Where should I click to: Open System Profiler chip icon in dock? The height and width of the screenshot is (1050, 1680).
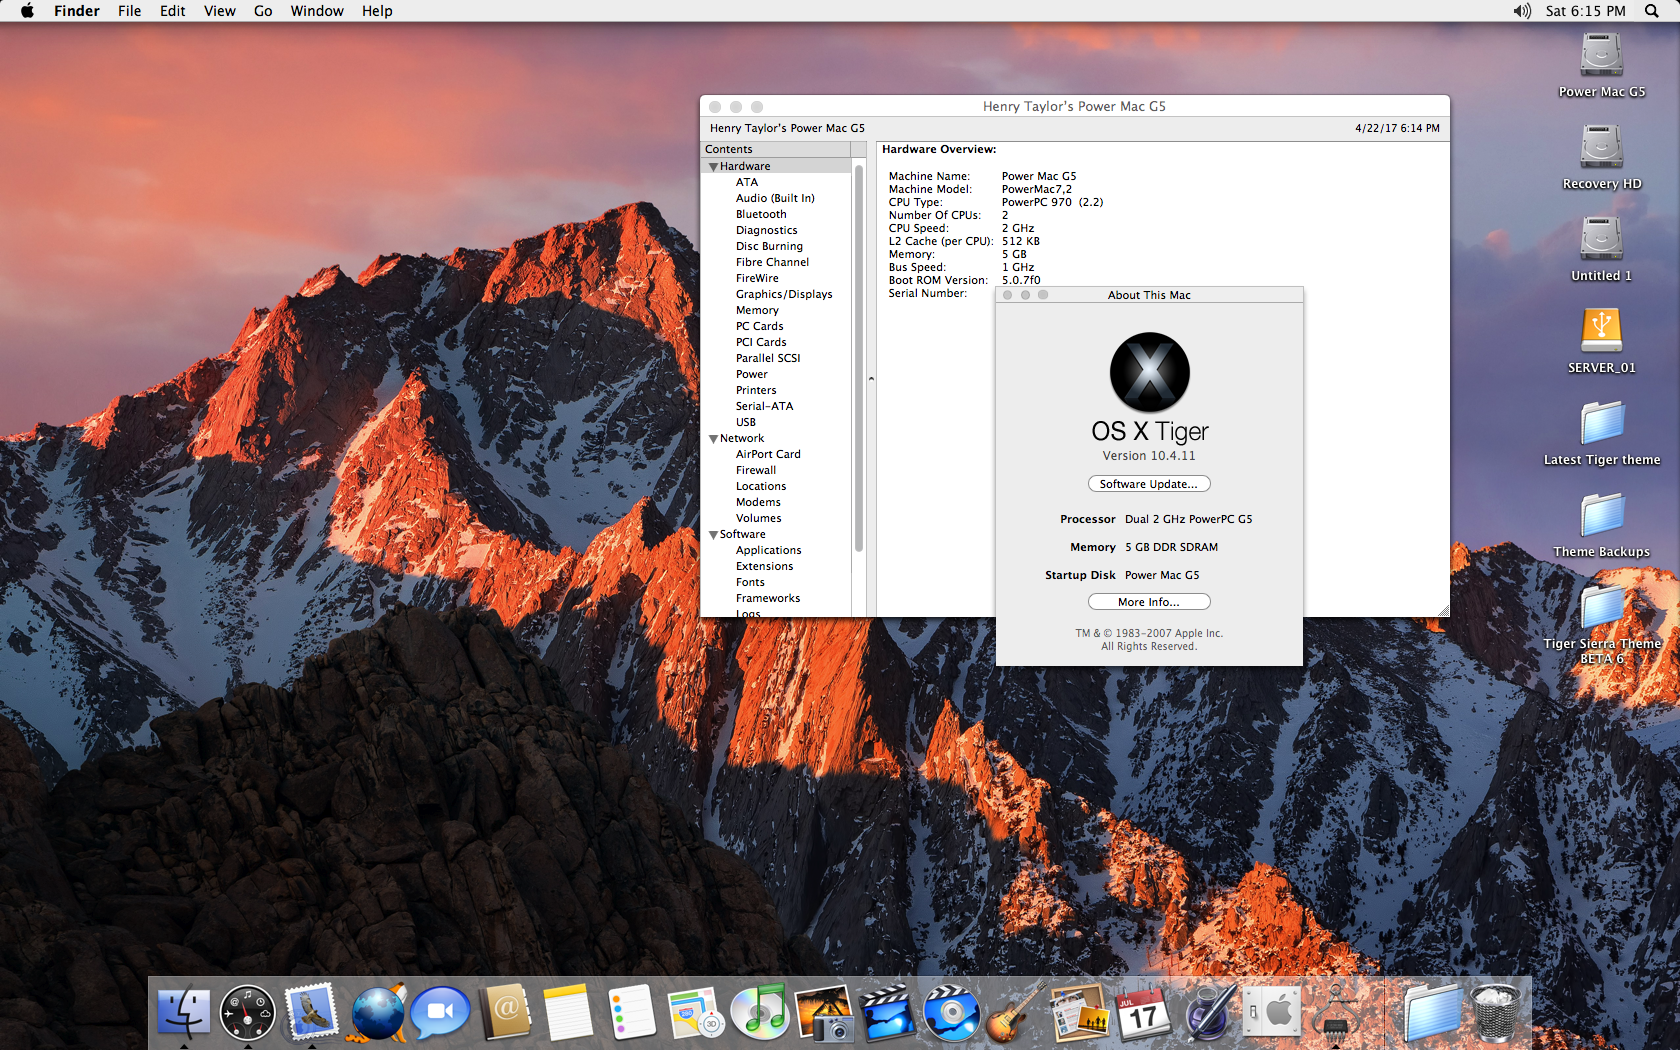[1335, 1012]
